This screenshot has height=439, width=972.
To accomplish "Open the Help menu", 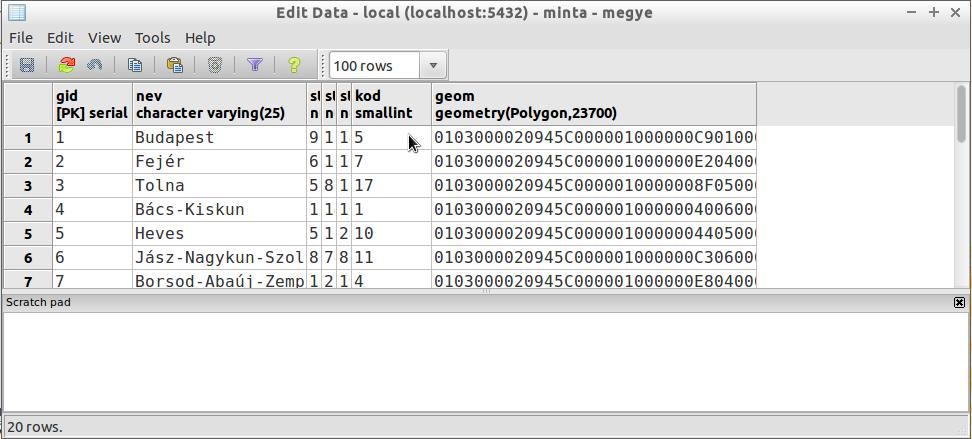I will tap(200, 38).
